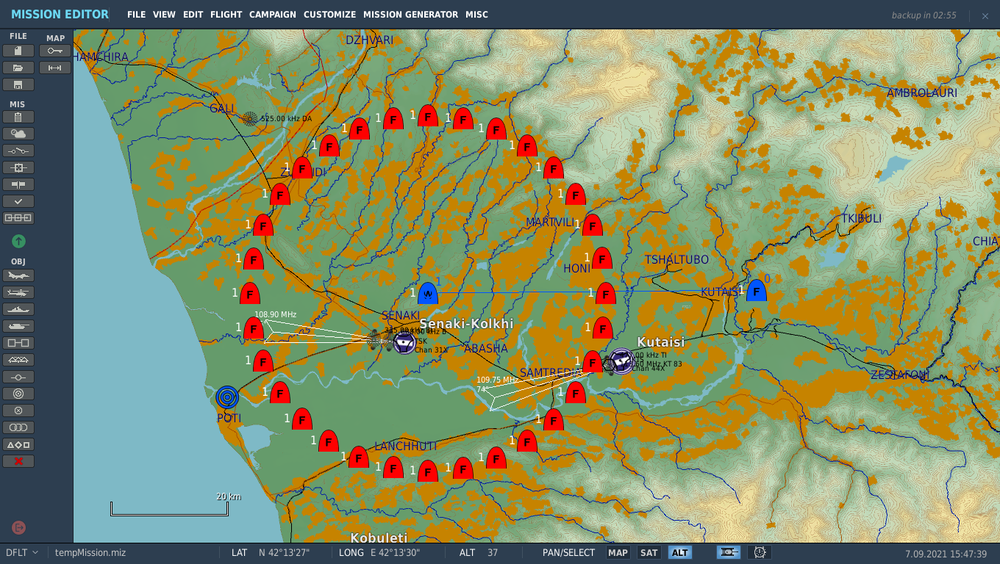Select the blue target circle at Poti
The width and height of the screenshot is (1000, 564).
(227, 397)
